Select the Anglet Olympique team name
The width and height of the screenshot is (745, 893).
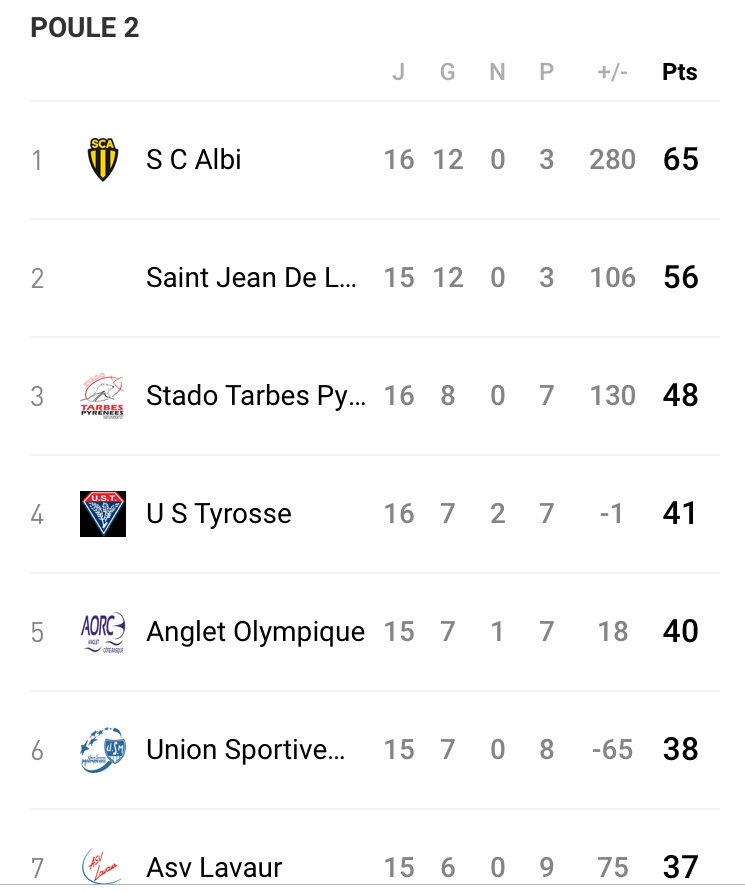(255, 632)
